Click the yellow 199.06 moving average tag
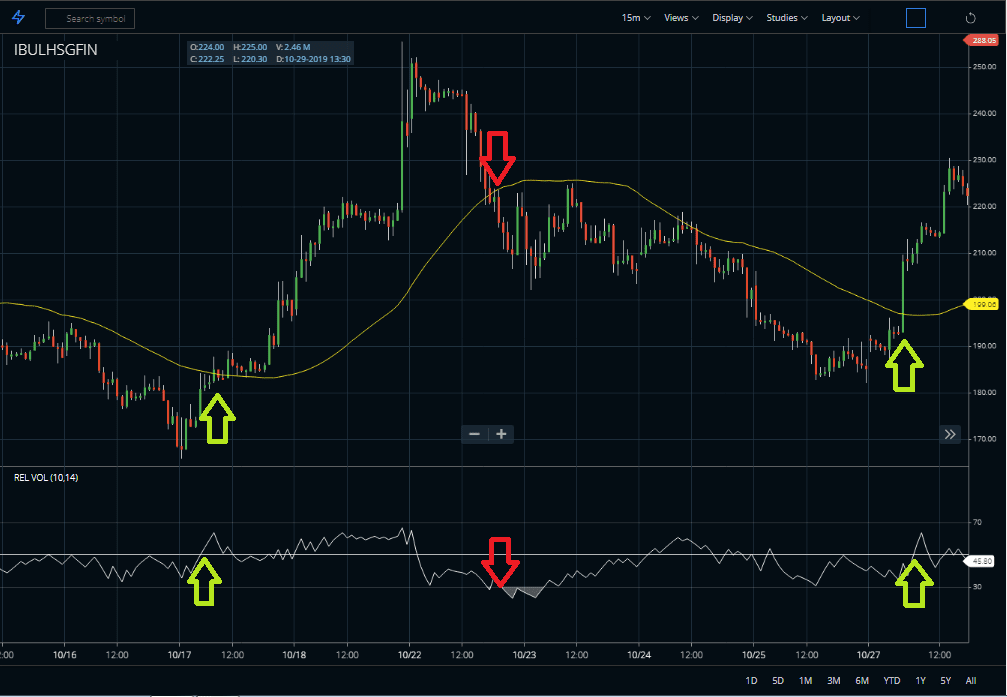Viewport: 1007px width, 697px height. point(983,304)
